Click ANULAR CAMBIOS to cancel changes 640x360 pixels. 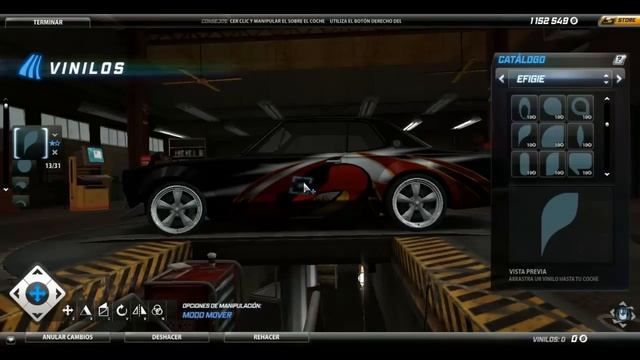pos(68,337)
